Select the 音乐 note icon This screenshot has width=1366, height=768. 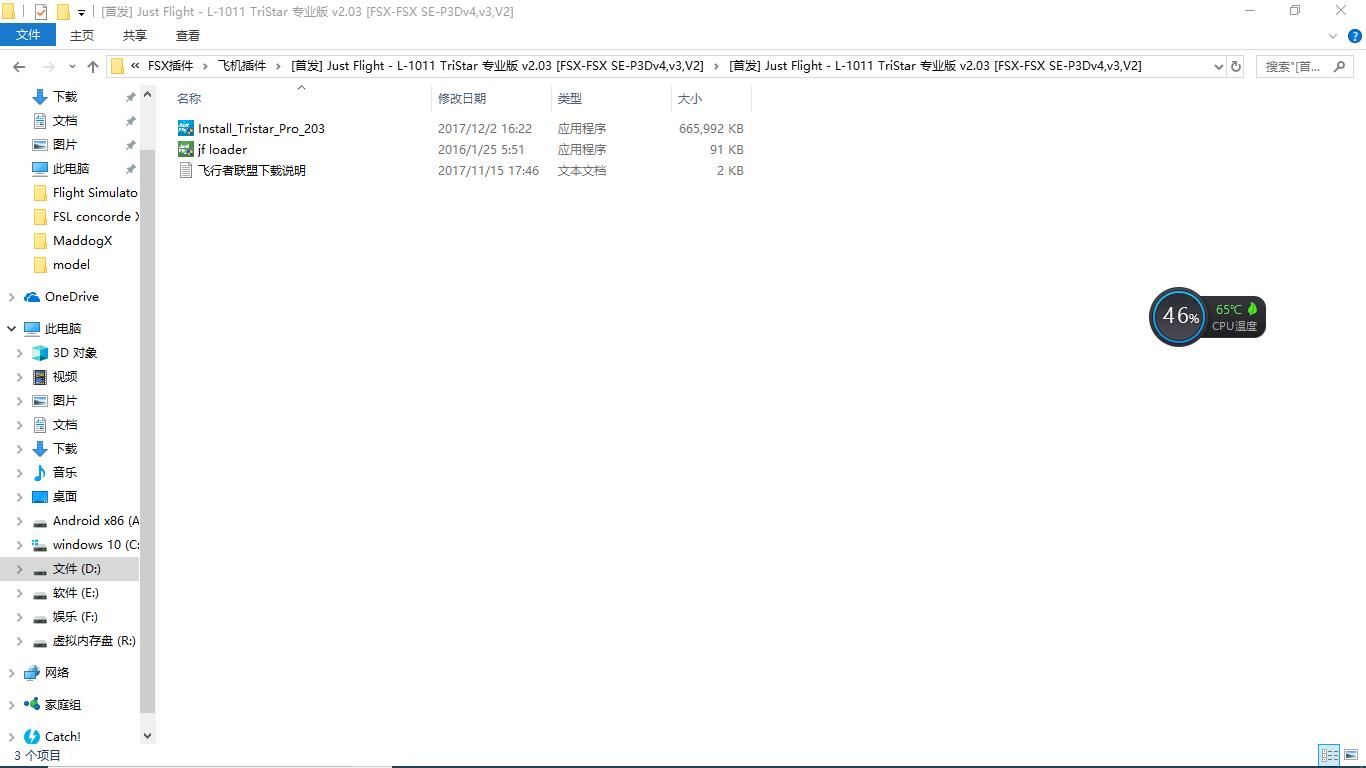(x=40, y=472)
